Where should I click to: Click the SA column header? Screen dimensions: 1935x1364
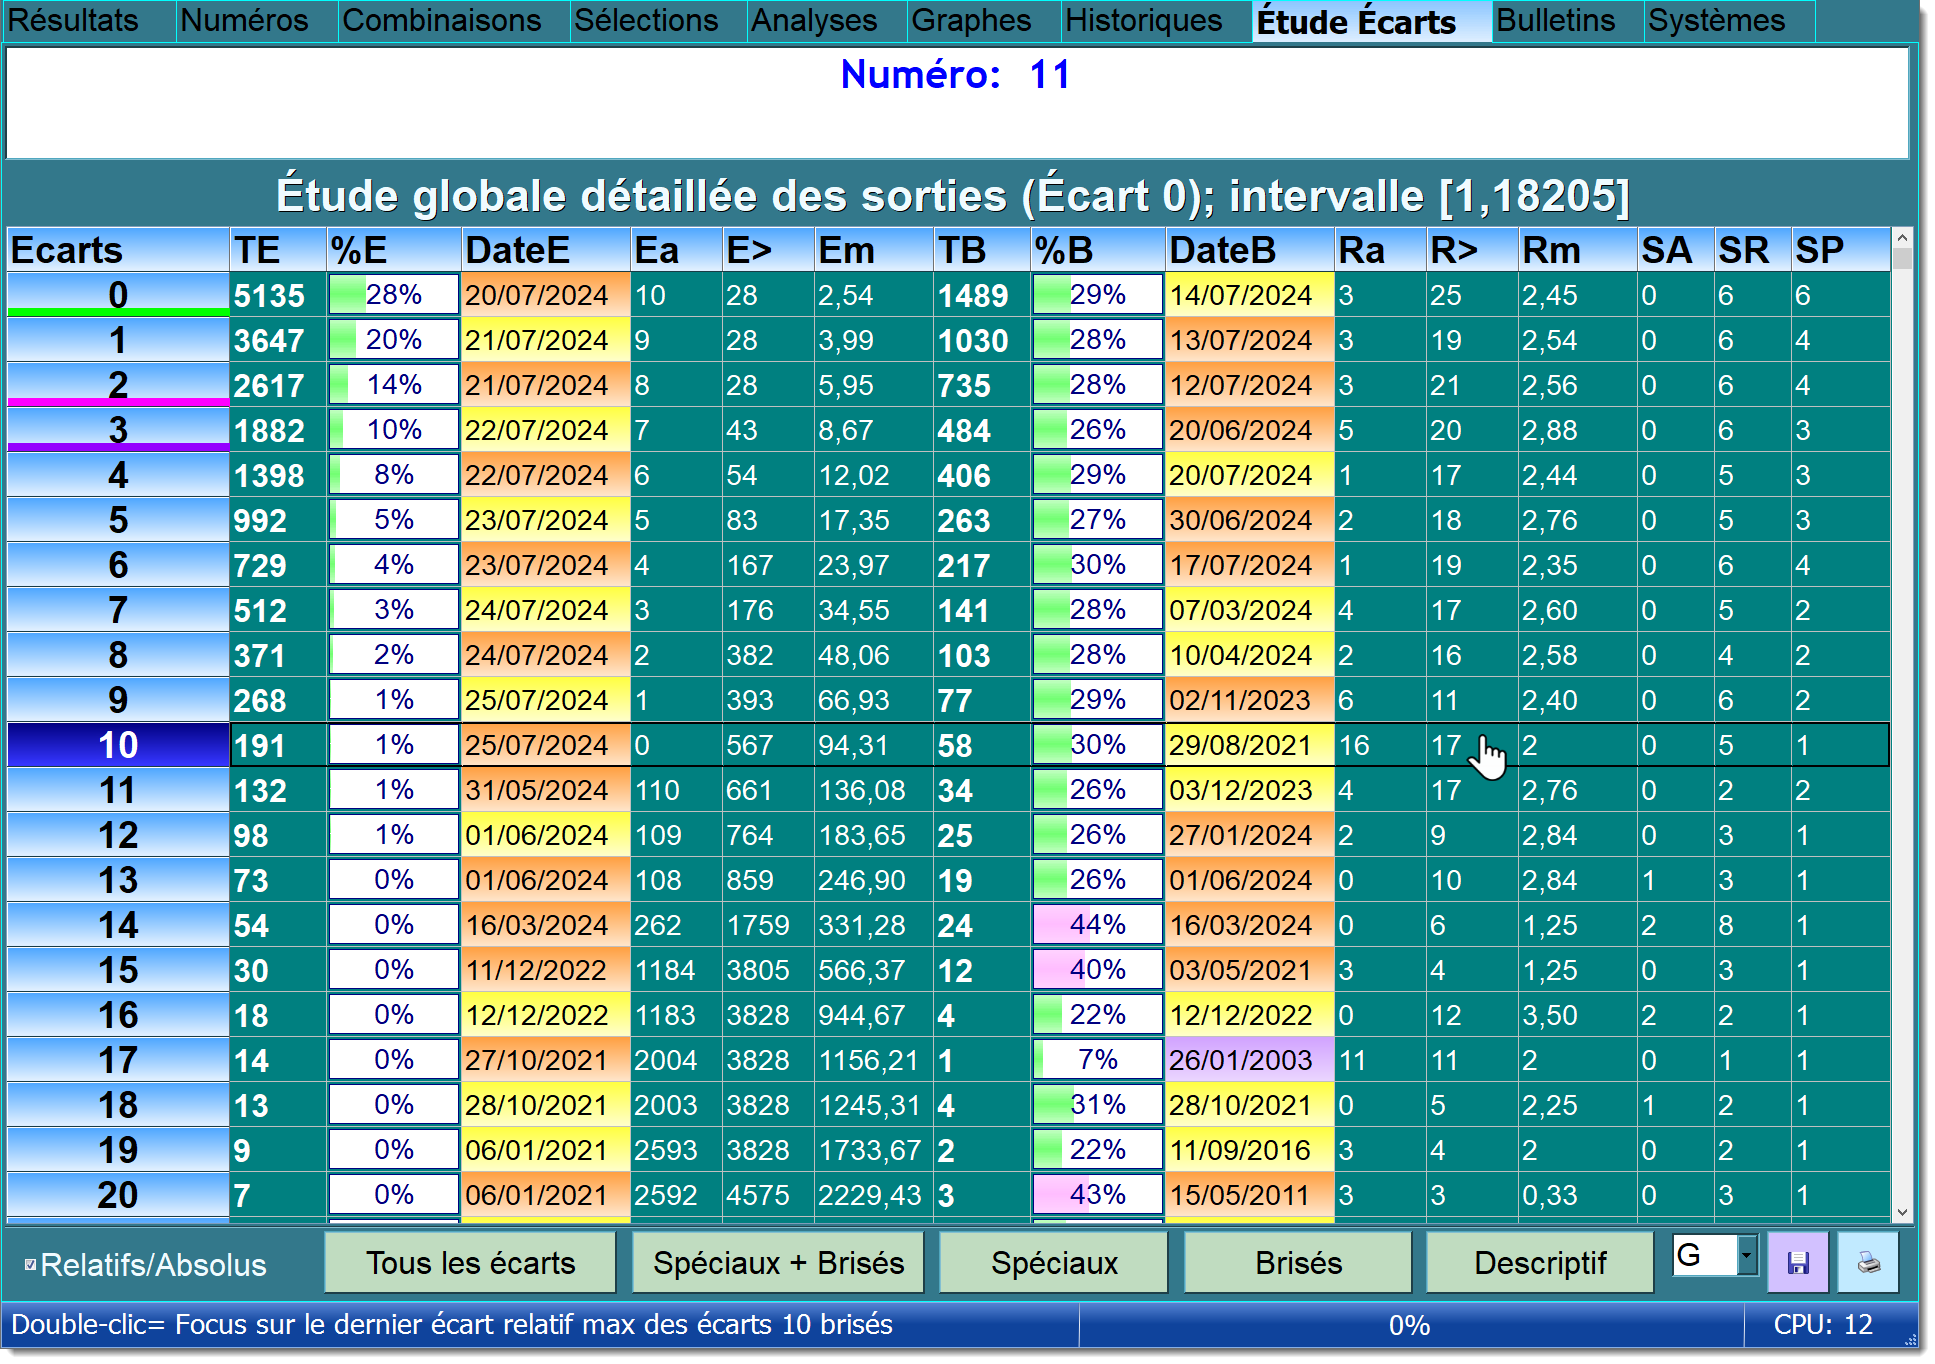point(1676,250)
